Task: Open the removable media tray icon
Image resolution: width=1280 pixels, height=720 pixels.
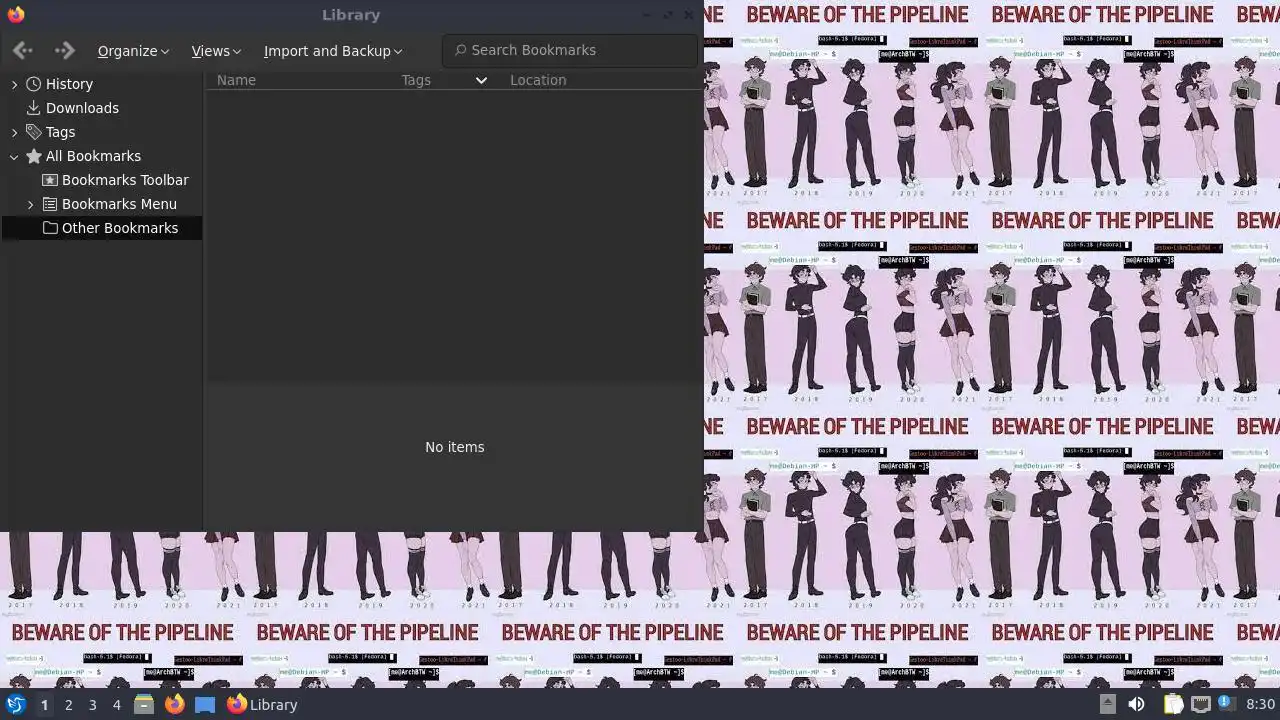Action: (x=1107, y=704)
